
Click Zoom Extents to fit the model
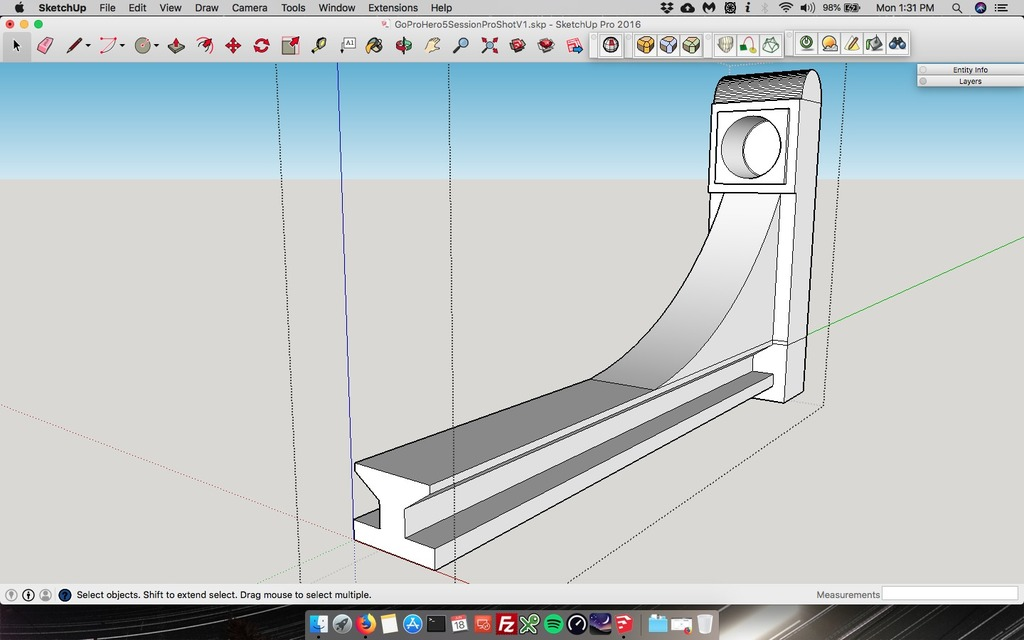click(x=488, y=44)
